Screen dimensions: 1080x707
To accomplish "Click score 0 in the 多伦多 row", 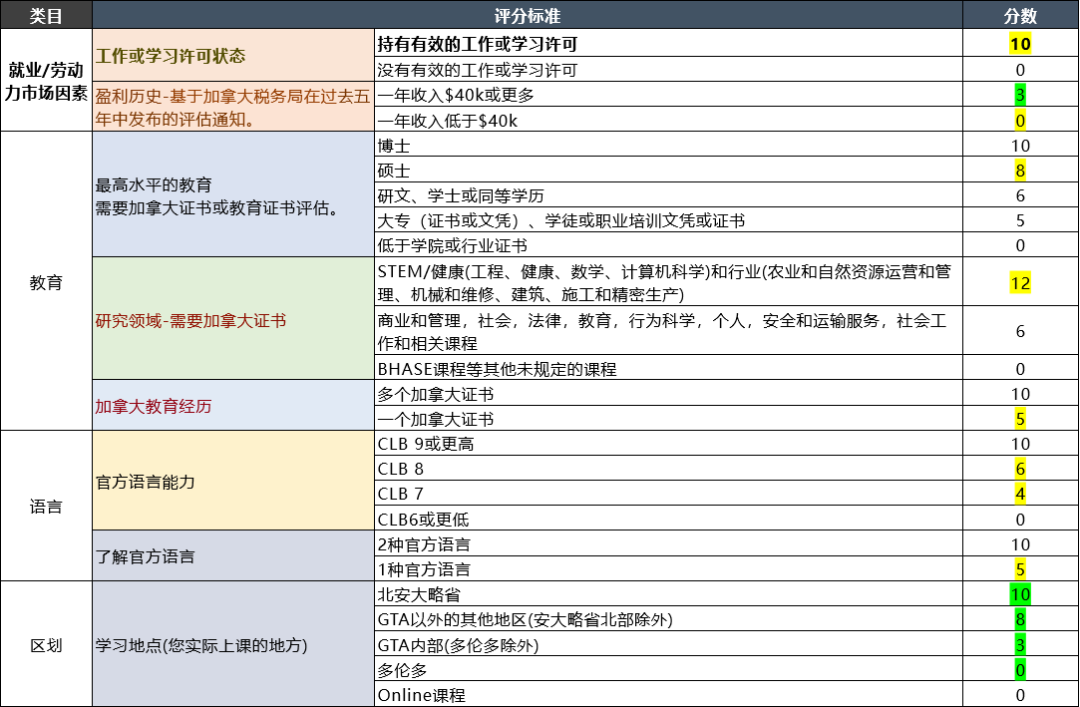I will [1020, 668].
